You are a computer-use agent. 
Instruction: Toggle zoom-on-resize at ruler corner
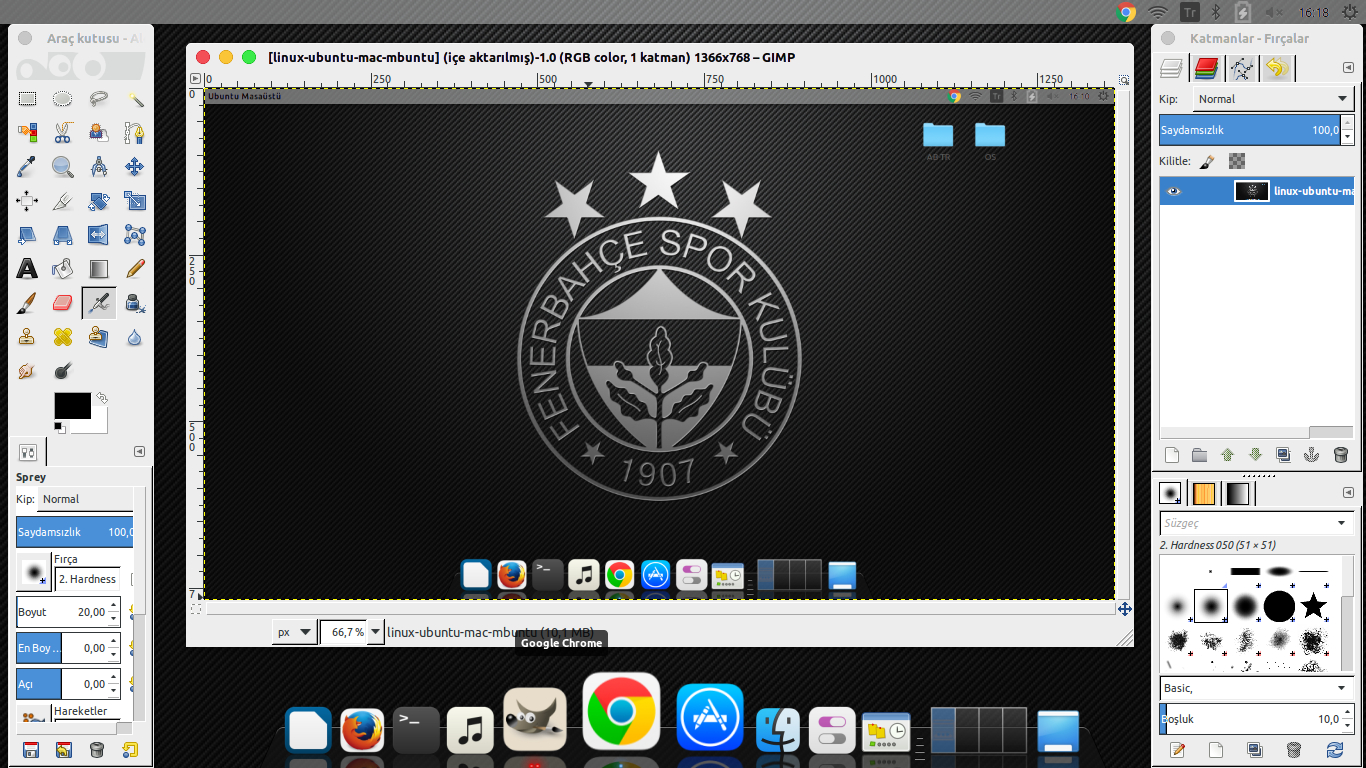pyautogui.click(x=1125, y=79)
